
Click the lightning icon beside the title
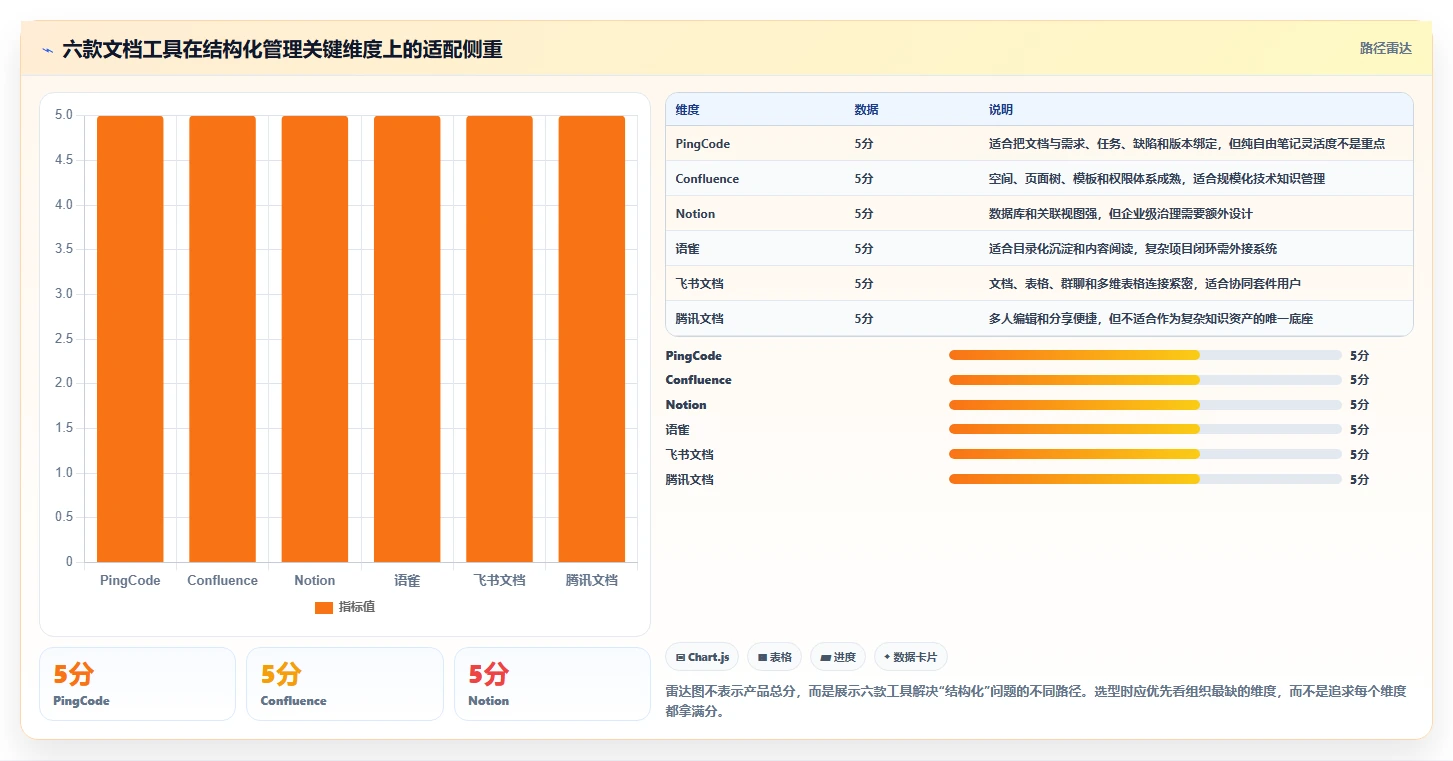tap(48, 49)
